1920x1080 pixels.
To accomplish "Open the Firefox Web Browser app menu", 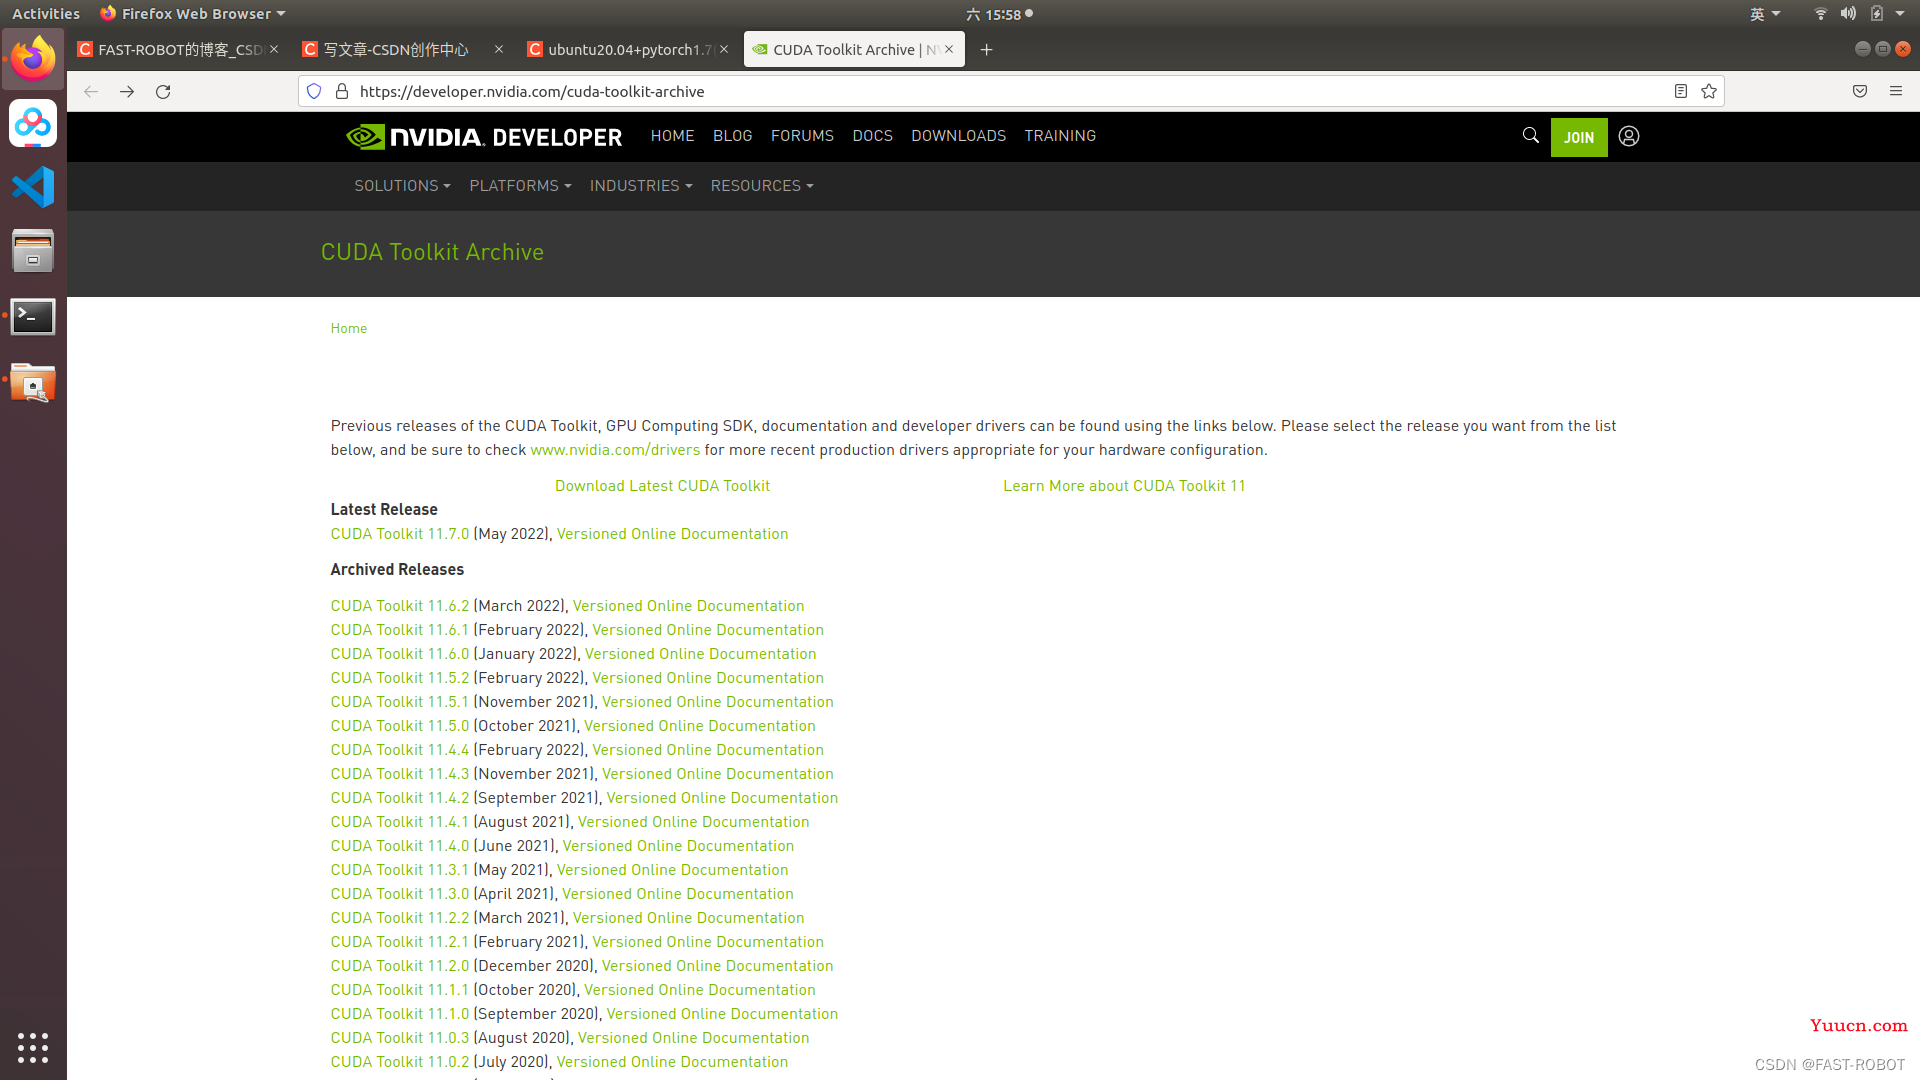I will [193, 14].
